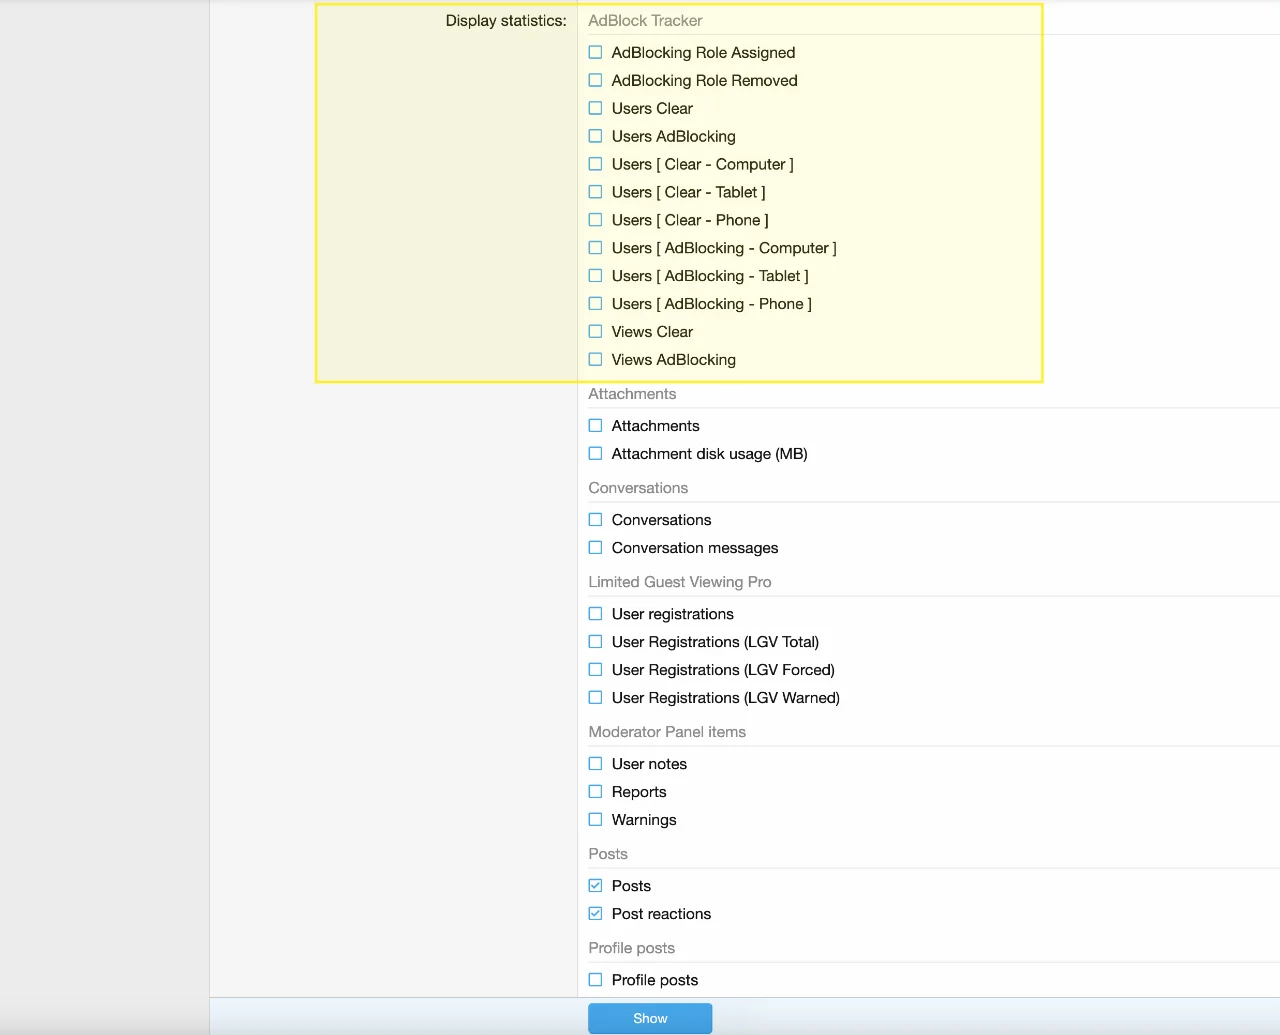Click the Show button
The width and height of the screenshot is (1280, 1035).
[650, 1018]
